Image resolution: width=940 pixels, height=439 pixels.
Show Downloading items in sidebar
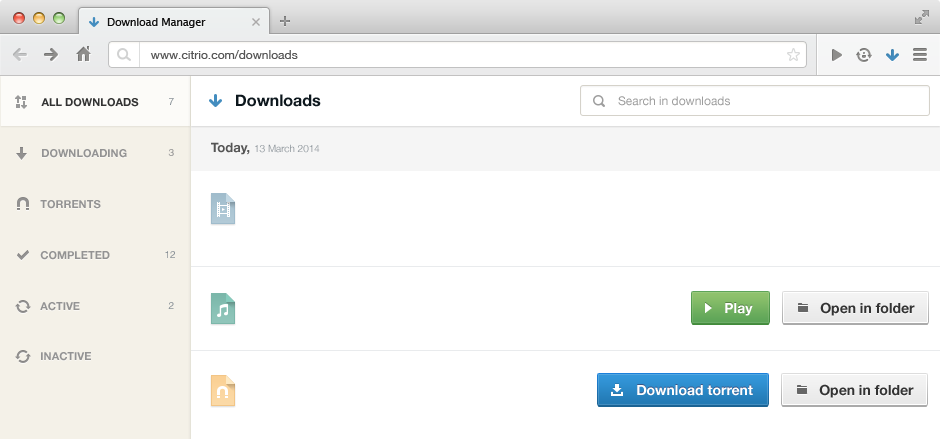click(84, 153)
